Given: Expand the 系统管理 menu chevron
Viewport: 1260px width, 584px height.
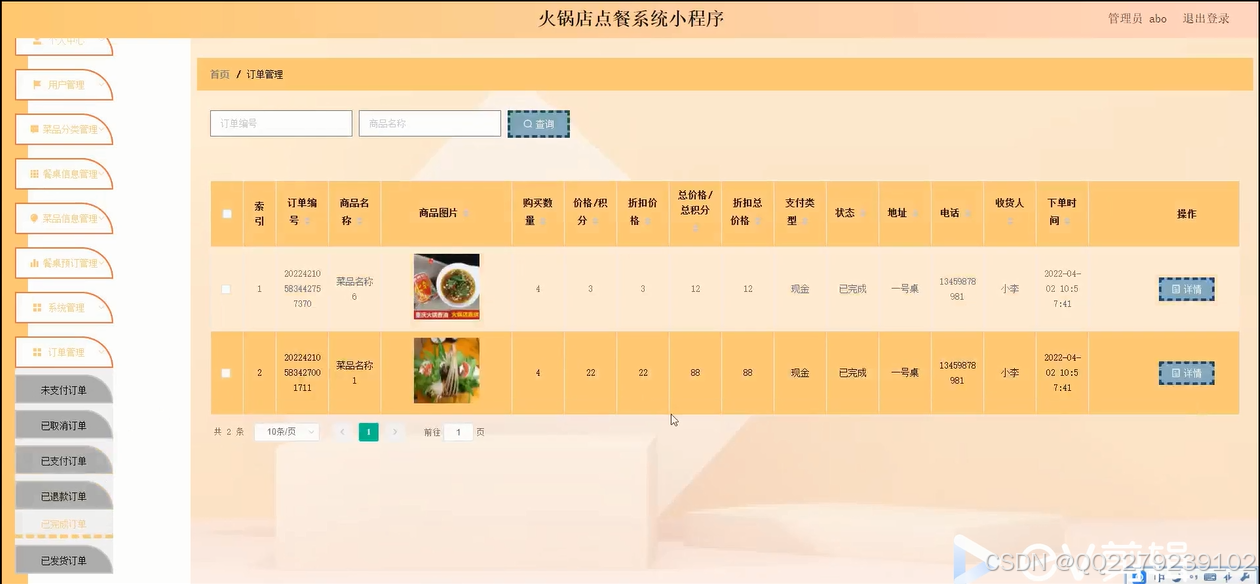Looking at the screenshot, I should tap(101, 308).
